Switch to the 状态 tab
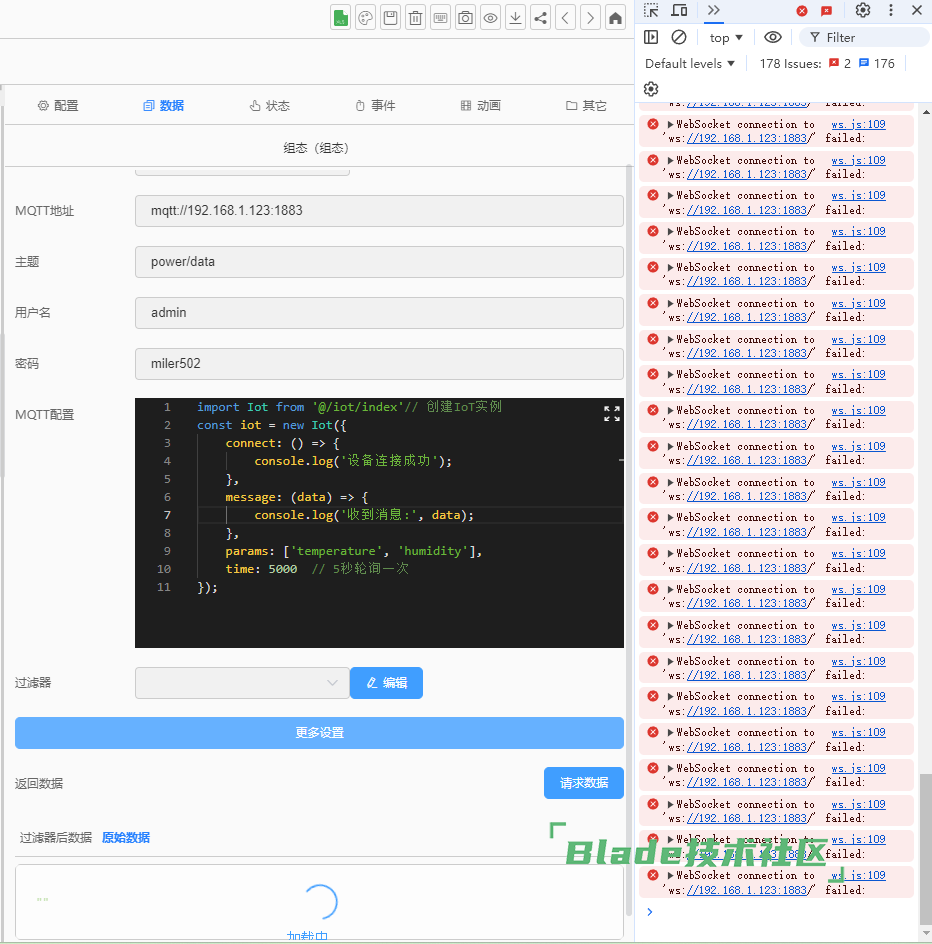The height and width of the screenshot is (944, 932). click(270, 106)
